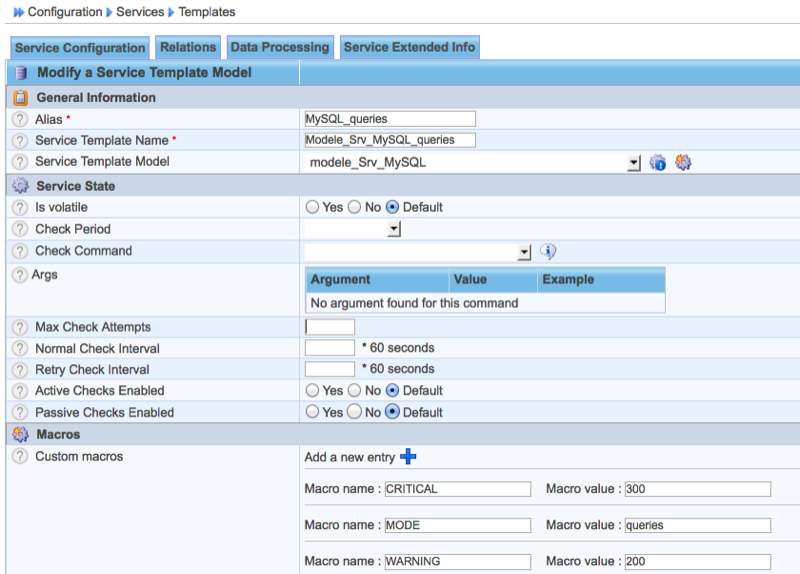Go to Services in the breadcrumb
This screenshot has height=574, width=800.
pos(140,12)
